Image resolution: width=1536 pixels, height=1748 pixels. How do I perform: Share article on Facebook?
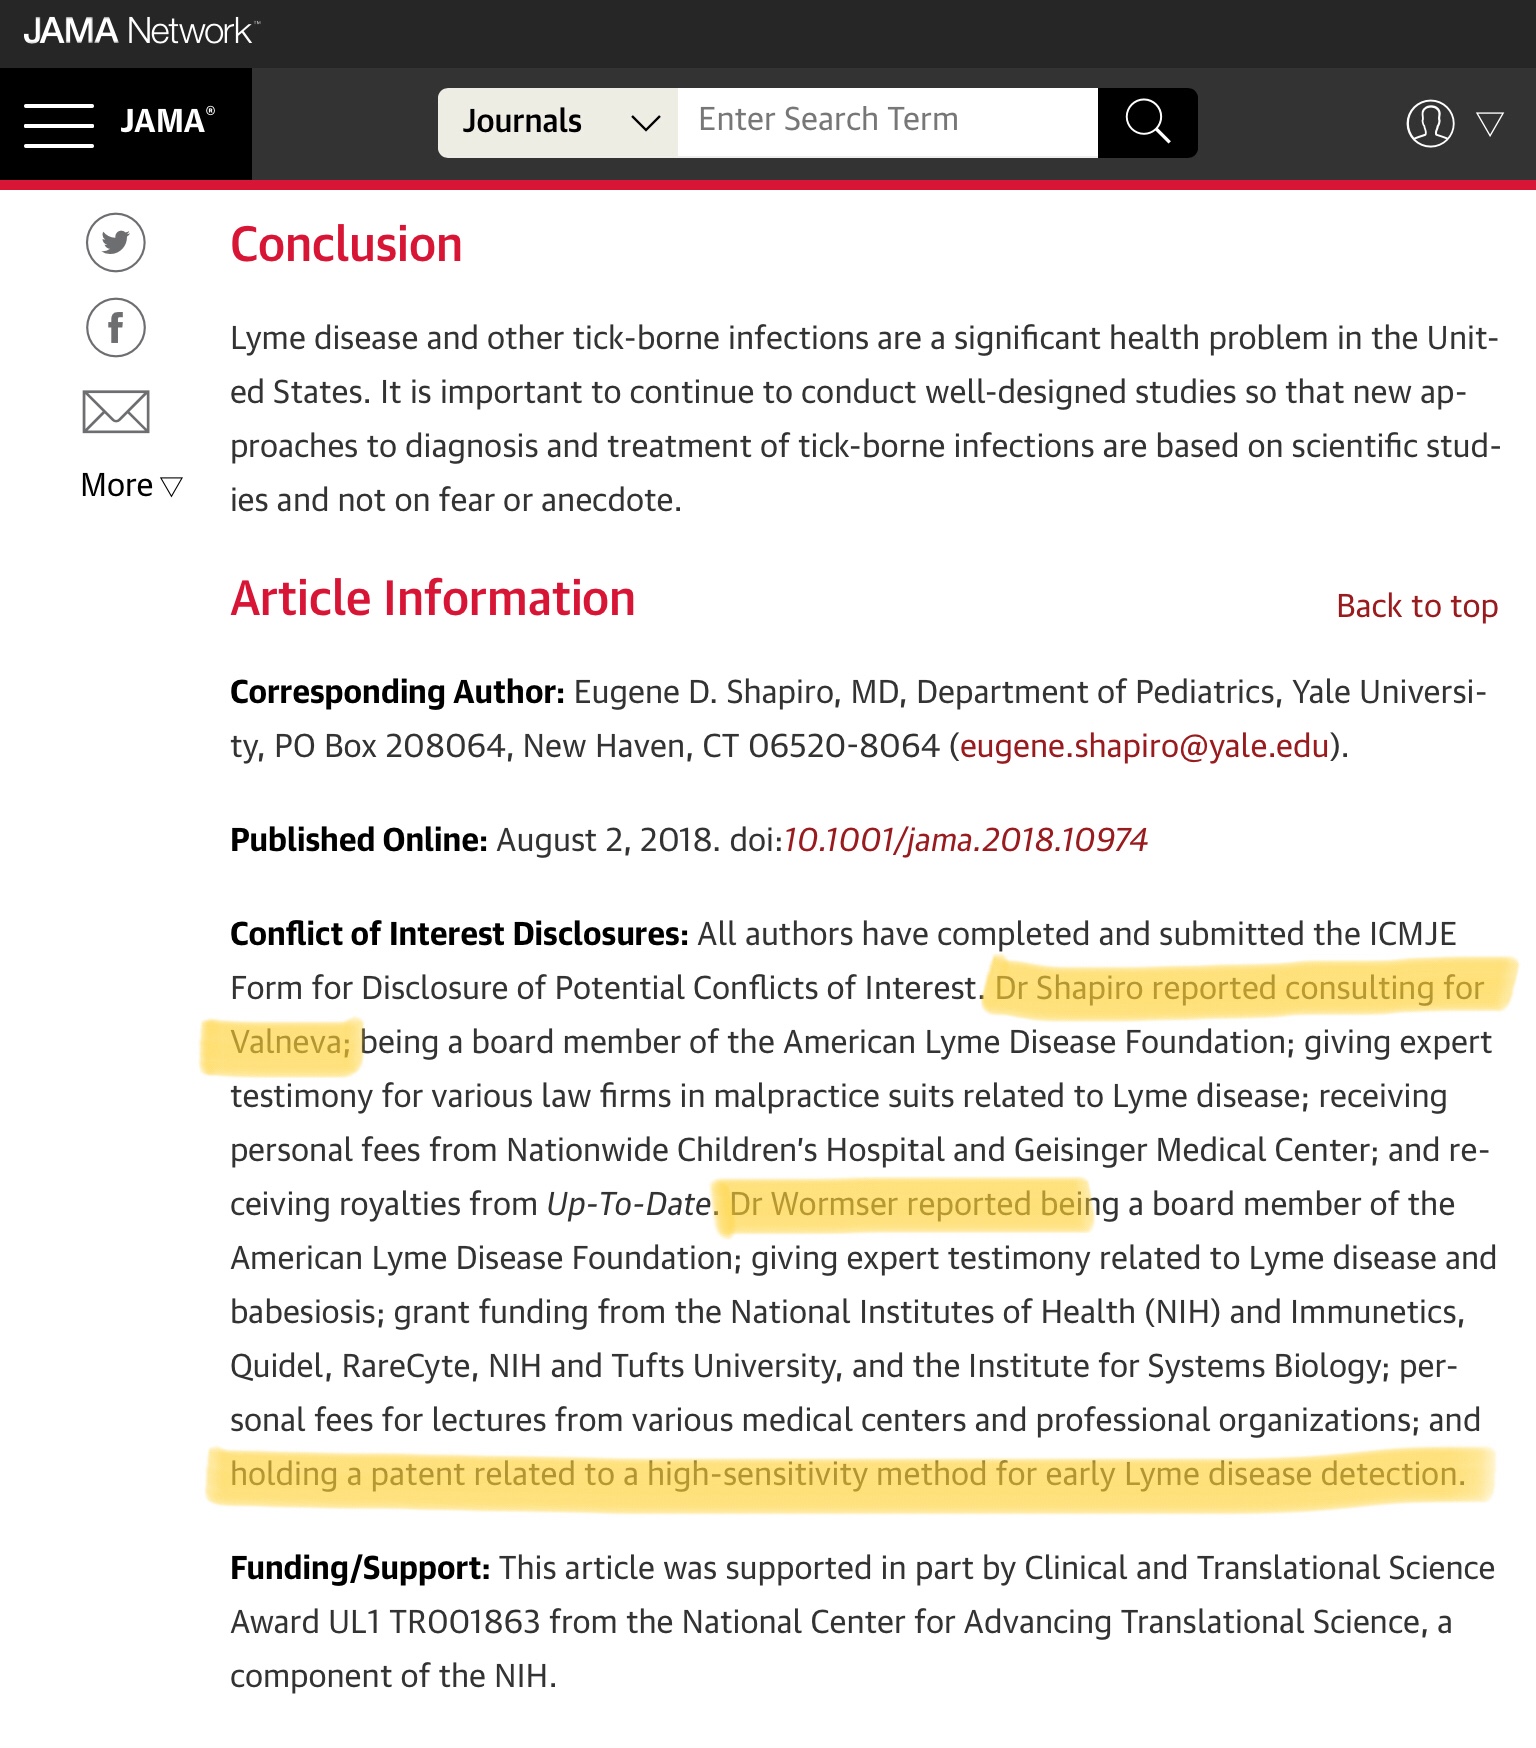coord(116,328)
